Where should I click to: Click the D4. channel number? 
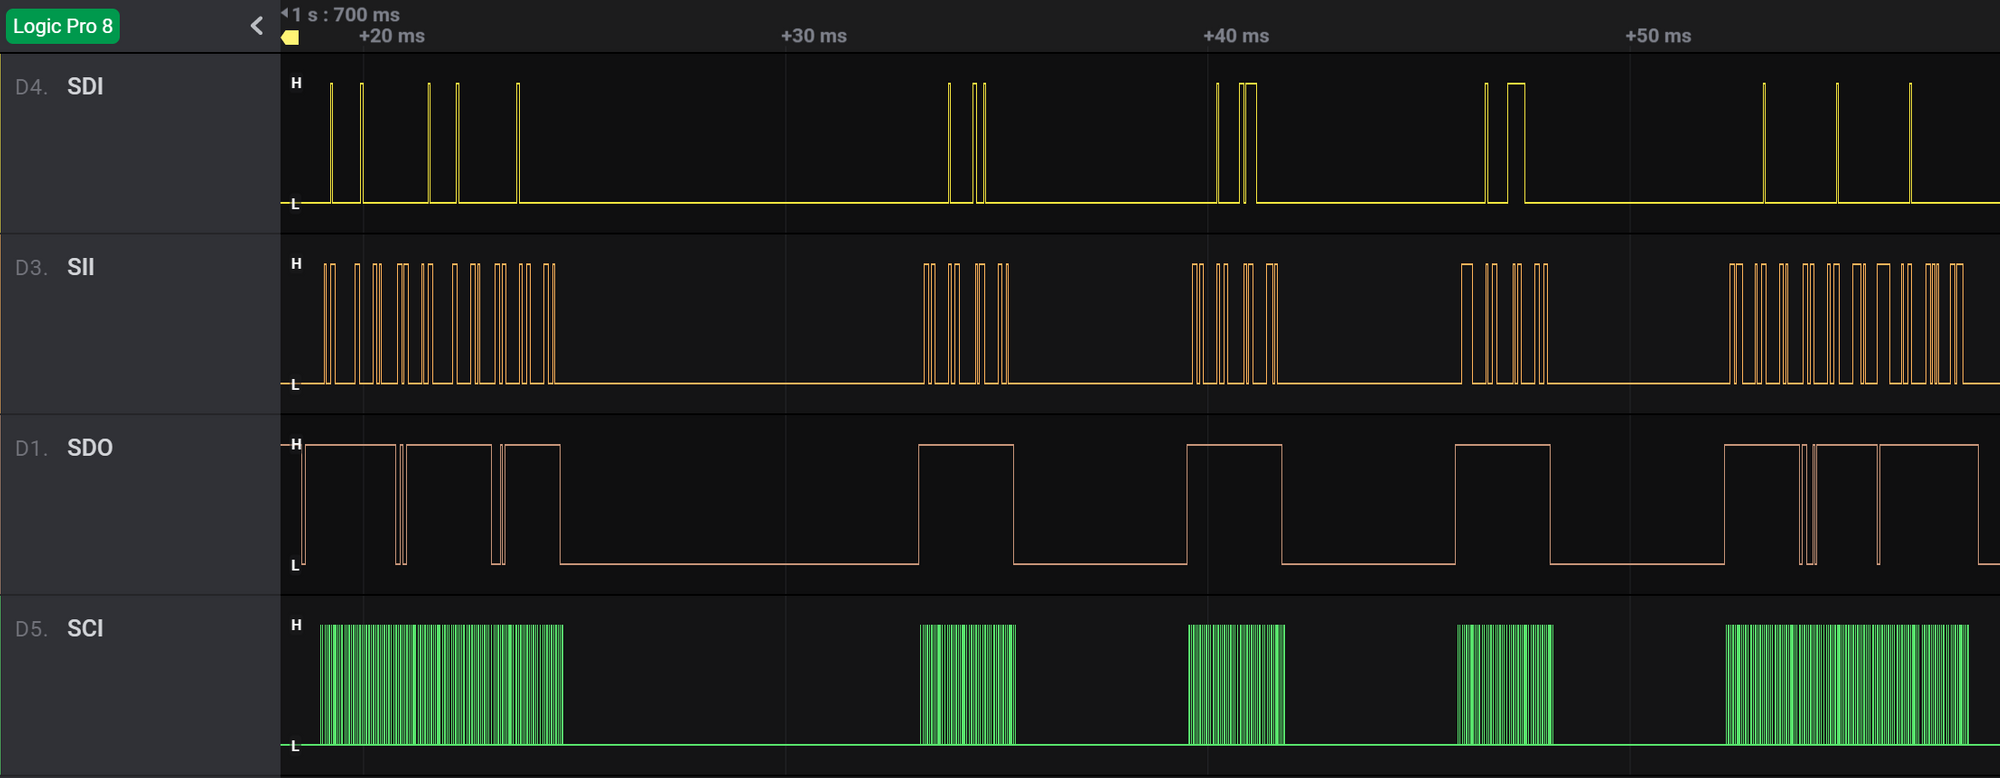click(x=32, y=87)
